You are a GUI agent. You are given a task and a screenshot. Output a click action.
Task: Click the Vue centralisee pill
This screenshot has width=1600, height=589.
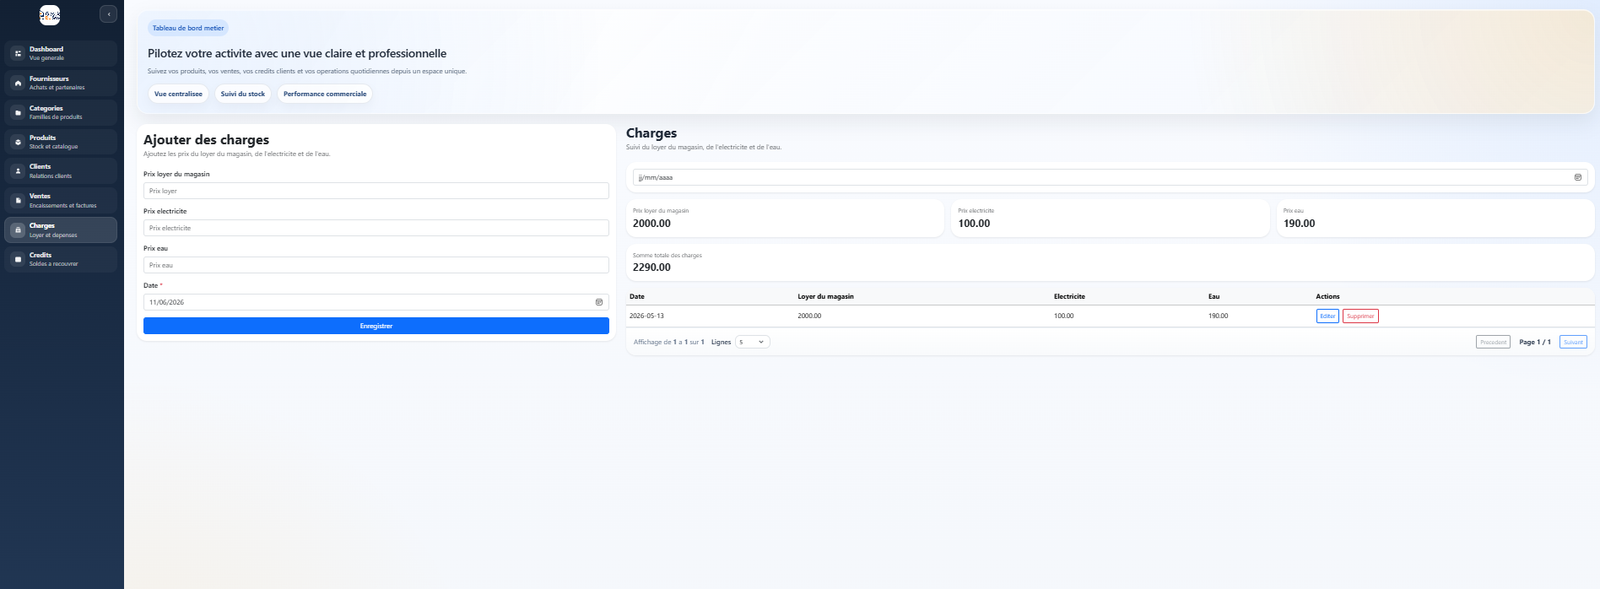(x=178, y=94)
